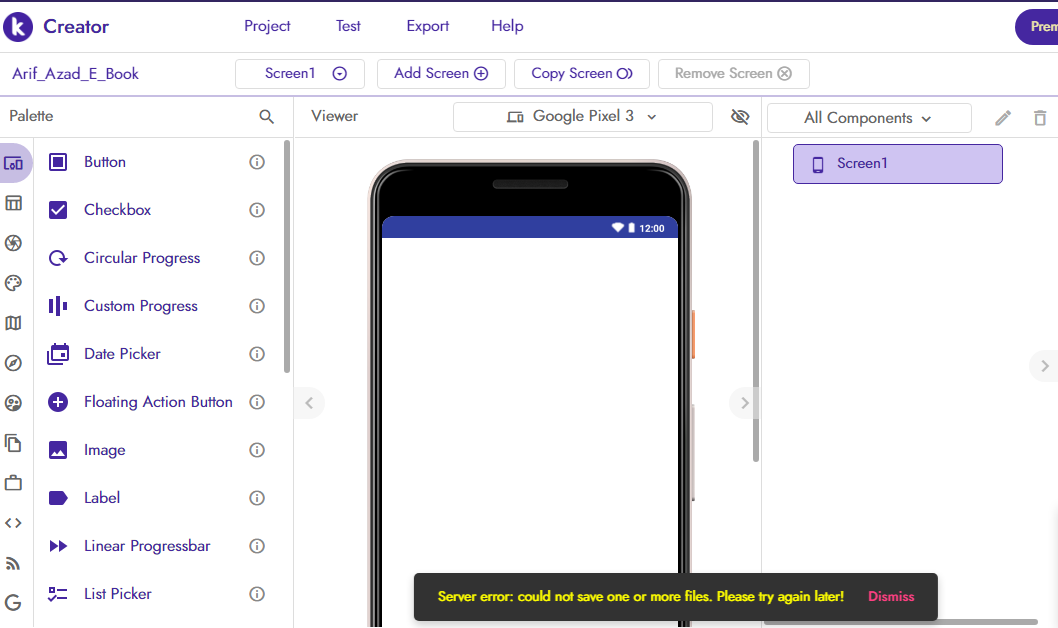Delete selected component with the trash icon
Screen dimensions: 1058x628
(x=1040, y=117)
